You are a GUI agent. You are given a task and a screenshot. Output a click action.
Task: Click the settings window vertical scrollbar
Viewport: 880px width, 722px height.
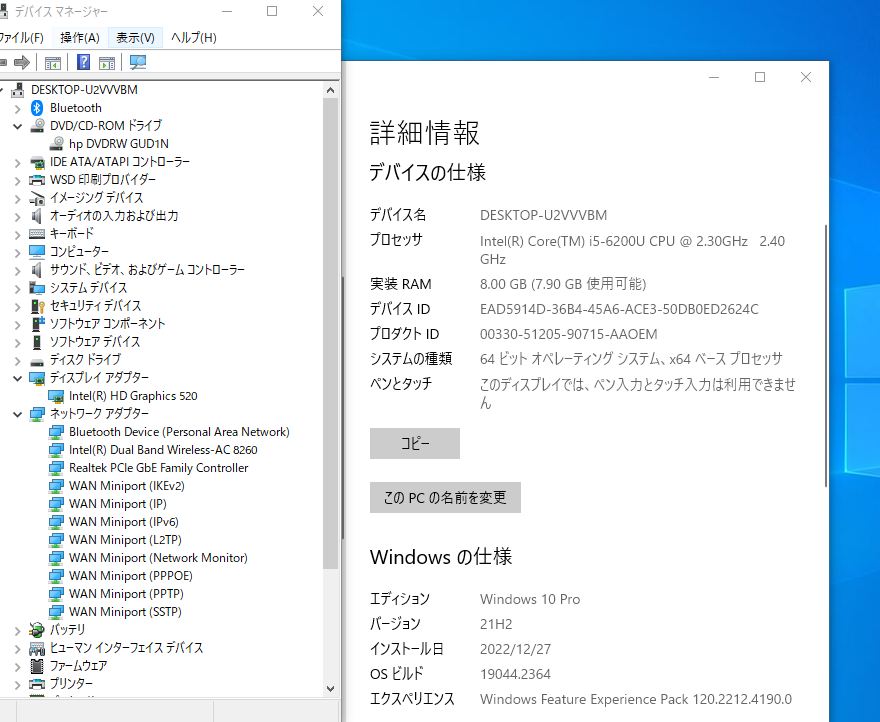(x=826, y=355)
